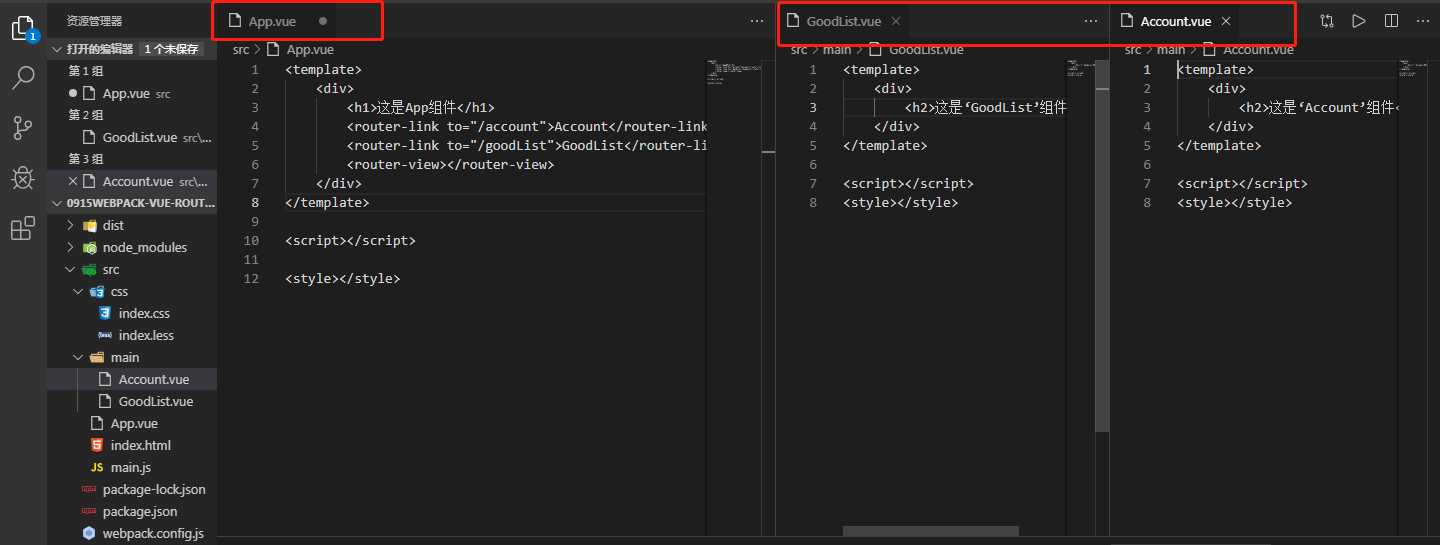Close Account.vue in open editors list

click(x=73, y=181)
